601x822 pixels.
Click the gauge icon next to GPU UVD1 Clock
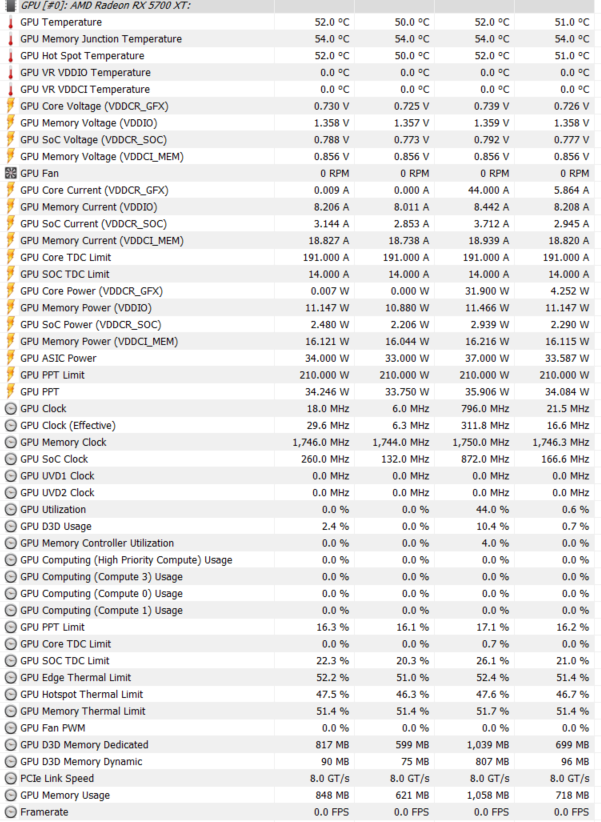[x=10, y=476]
